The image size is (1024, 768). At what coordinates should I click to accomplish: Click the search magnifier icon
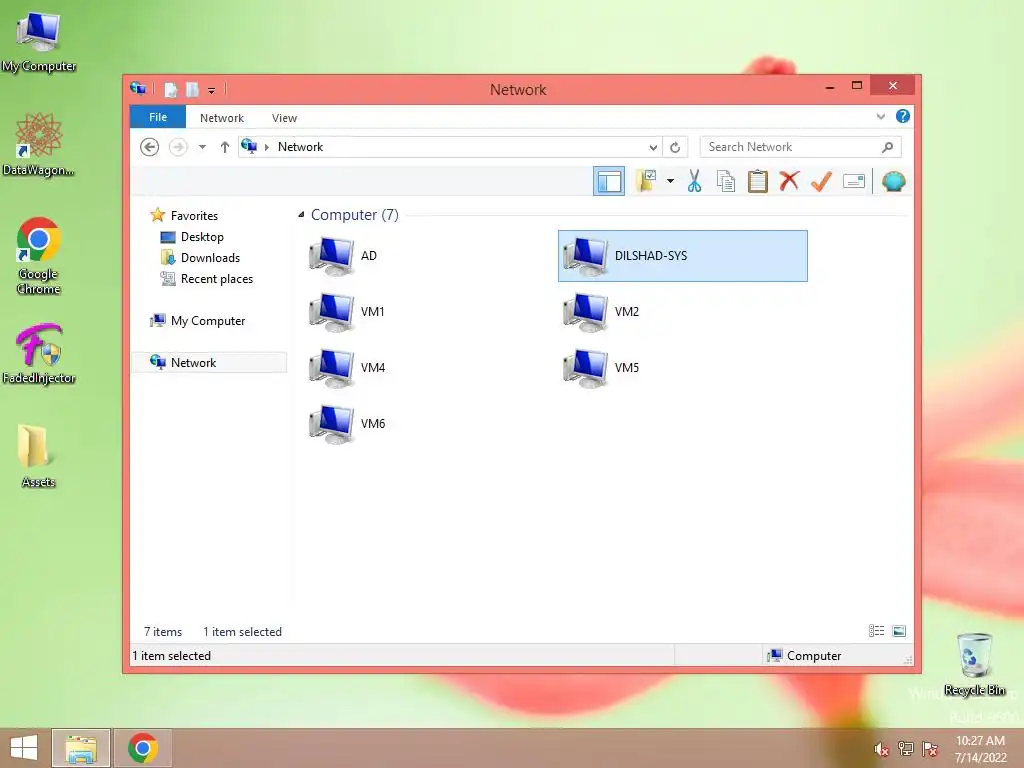tap(888, 147)
